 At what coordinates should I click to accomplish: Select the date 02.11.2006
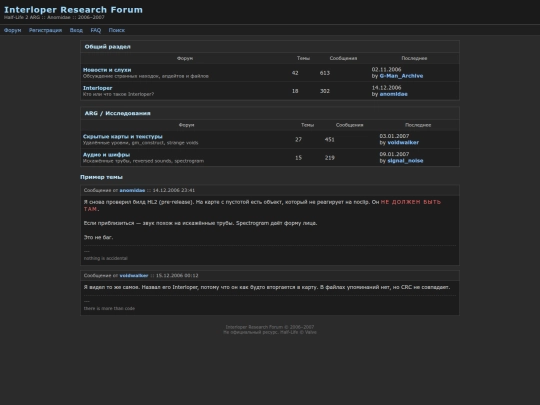(x=386, y=70)
